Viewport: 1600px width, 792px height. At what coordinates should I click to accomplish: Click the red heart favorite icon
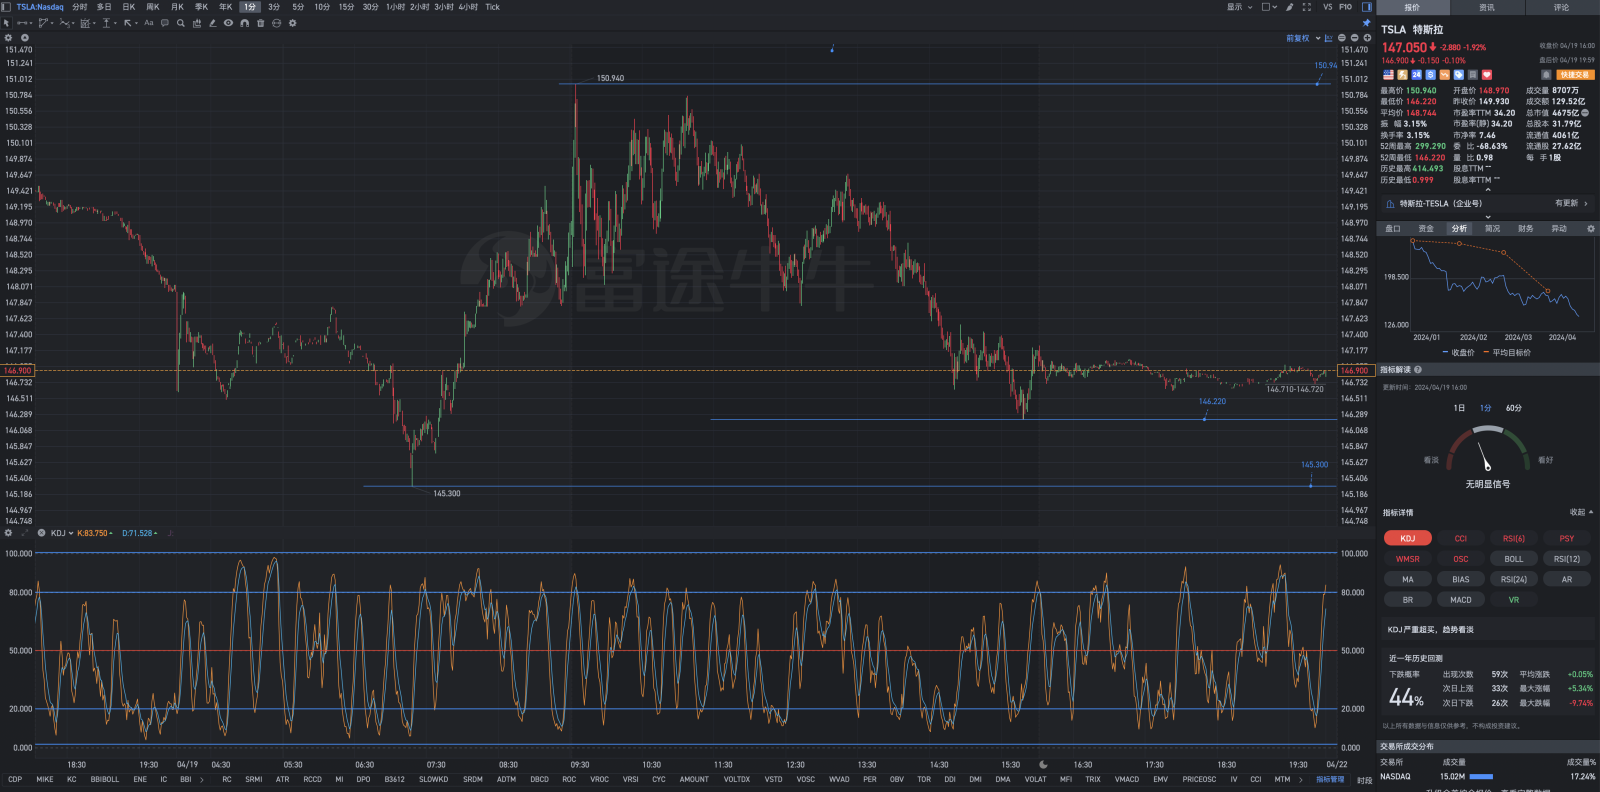click(1486, 75)
